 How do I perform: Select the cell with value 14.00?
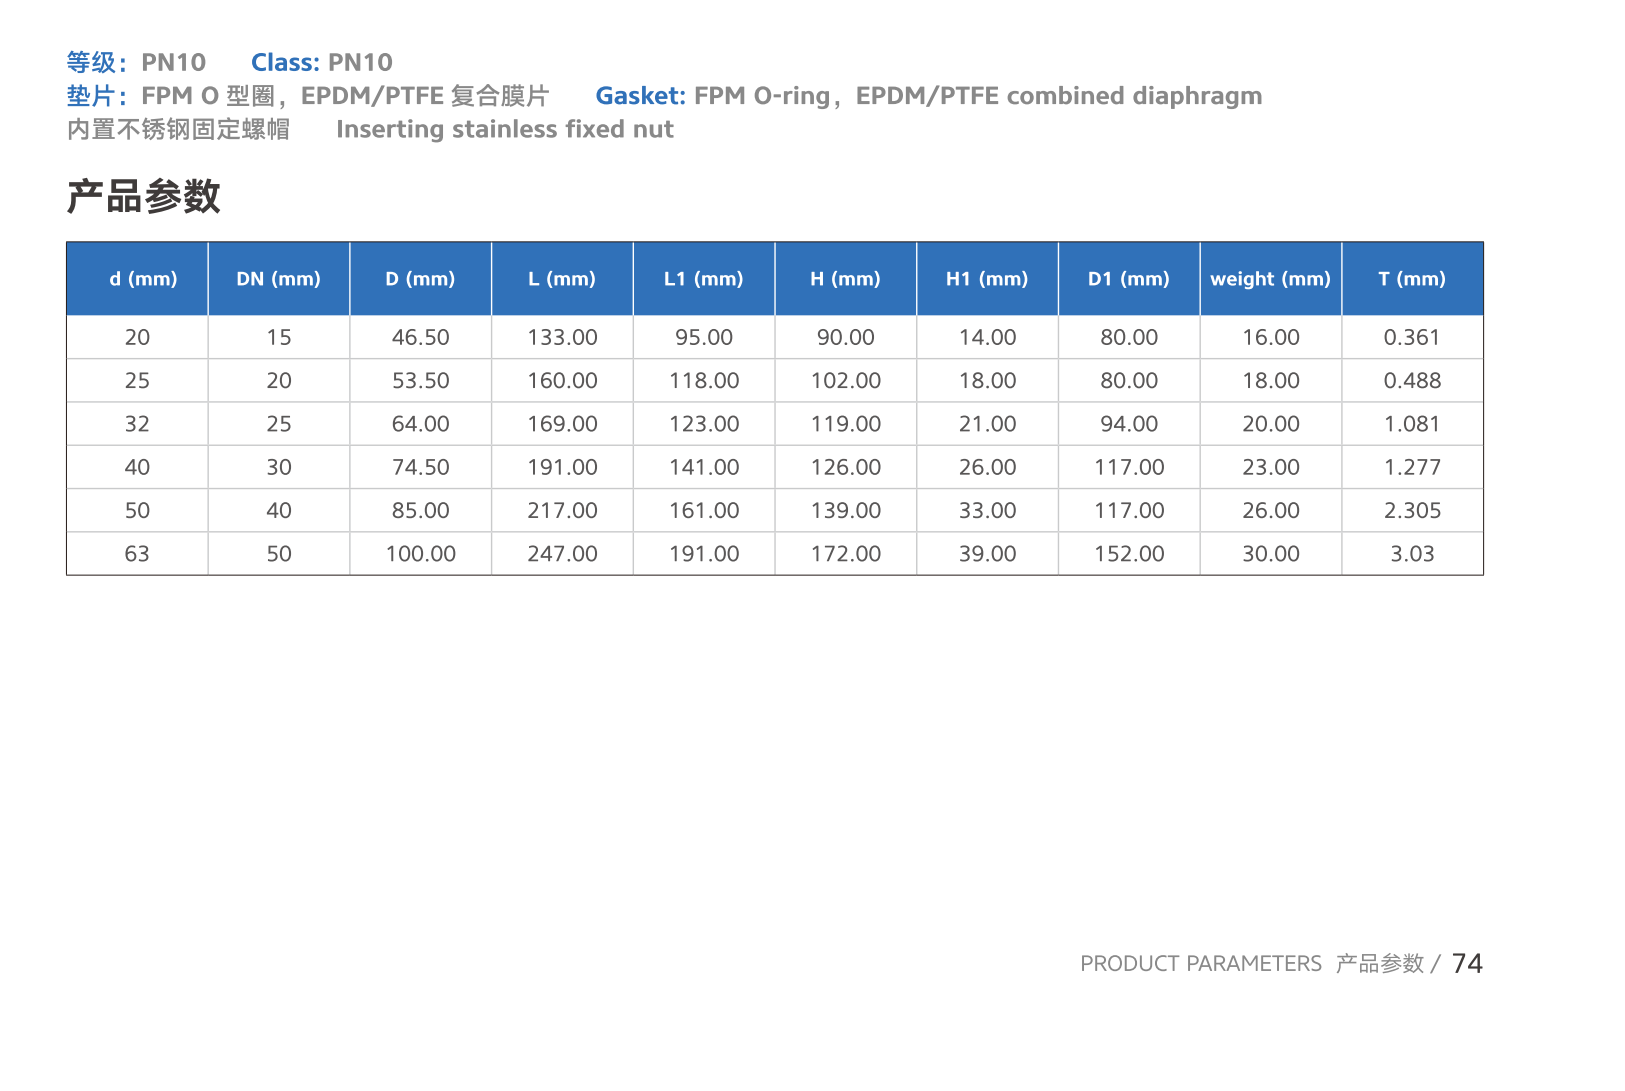point(987,337)
